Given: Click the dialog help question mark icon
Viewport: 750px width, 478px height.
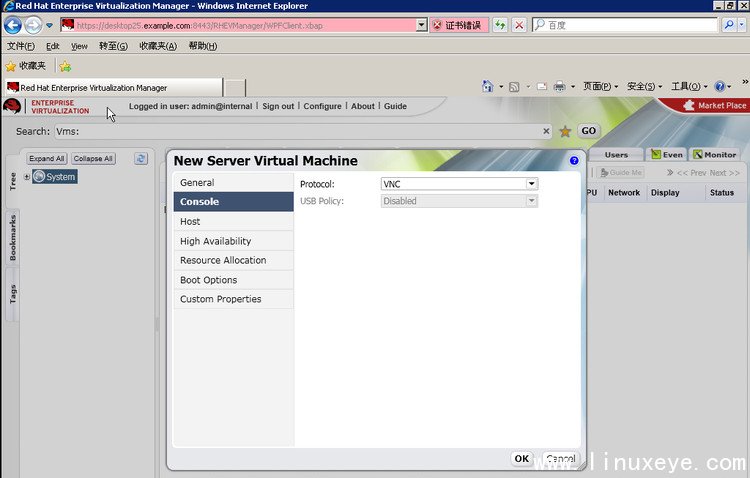Looking at the screenshot, I should (574, 161).
